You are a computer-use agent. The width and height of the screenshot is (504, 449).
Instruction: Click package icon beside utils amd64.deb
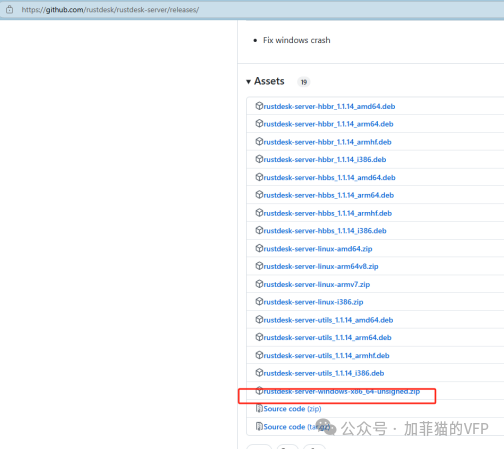point(259,320)
